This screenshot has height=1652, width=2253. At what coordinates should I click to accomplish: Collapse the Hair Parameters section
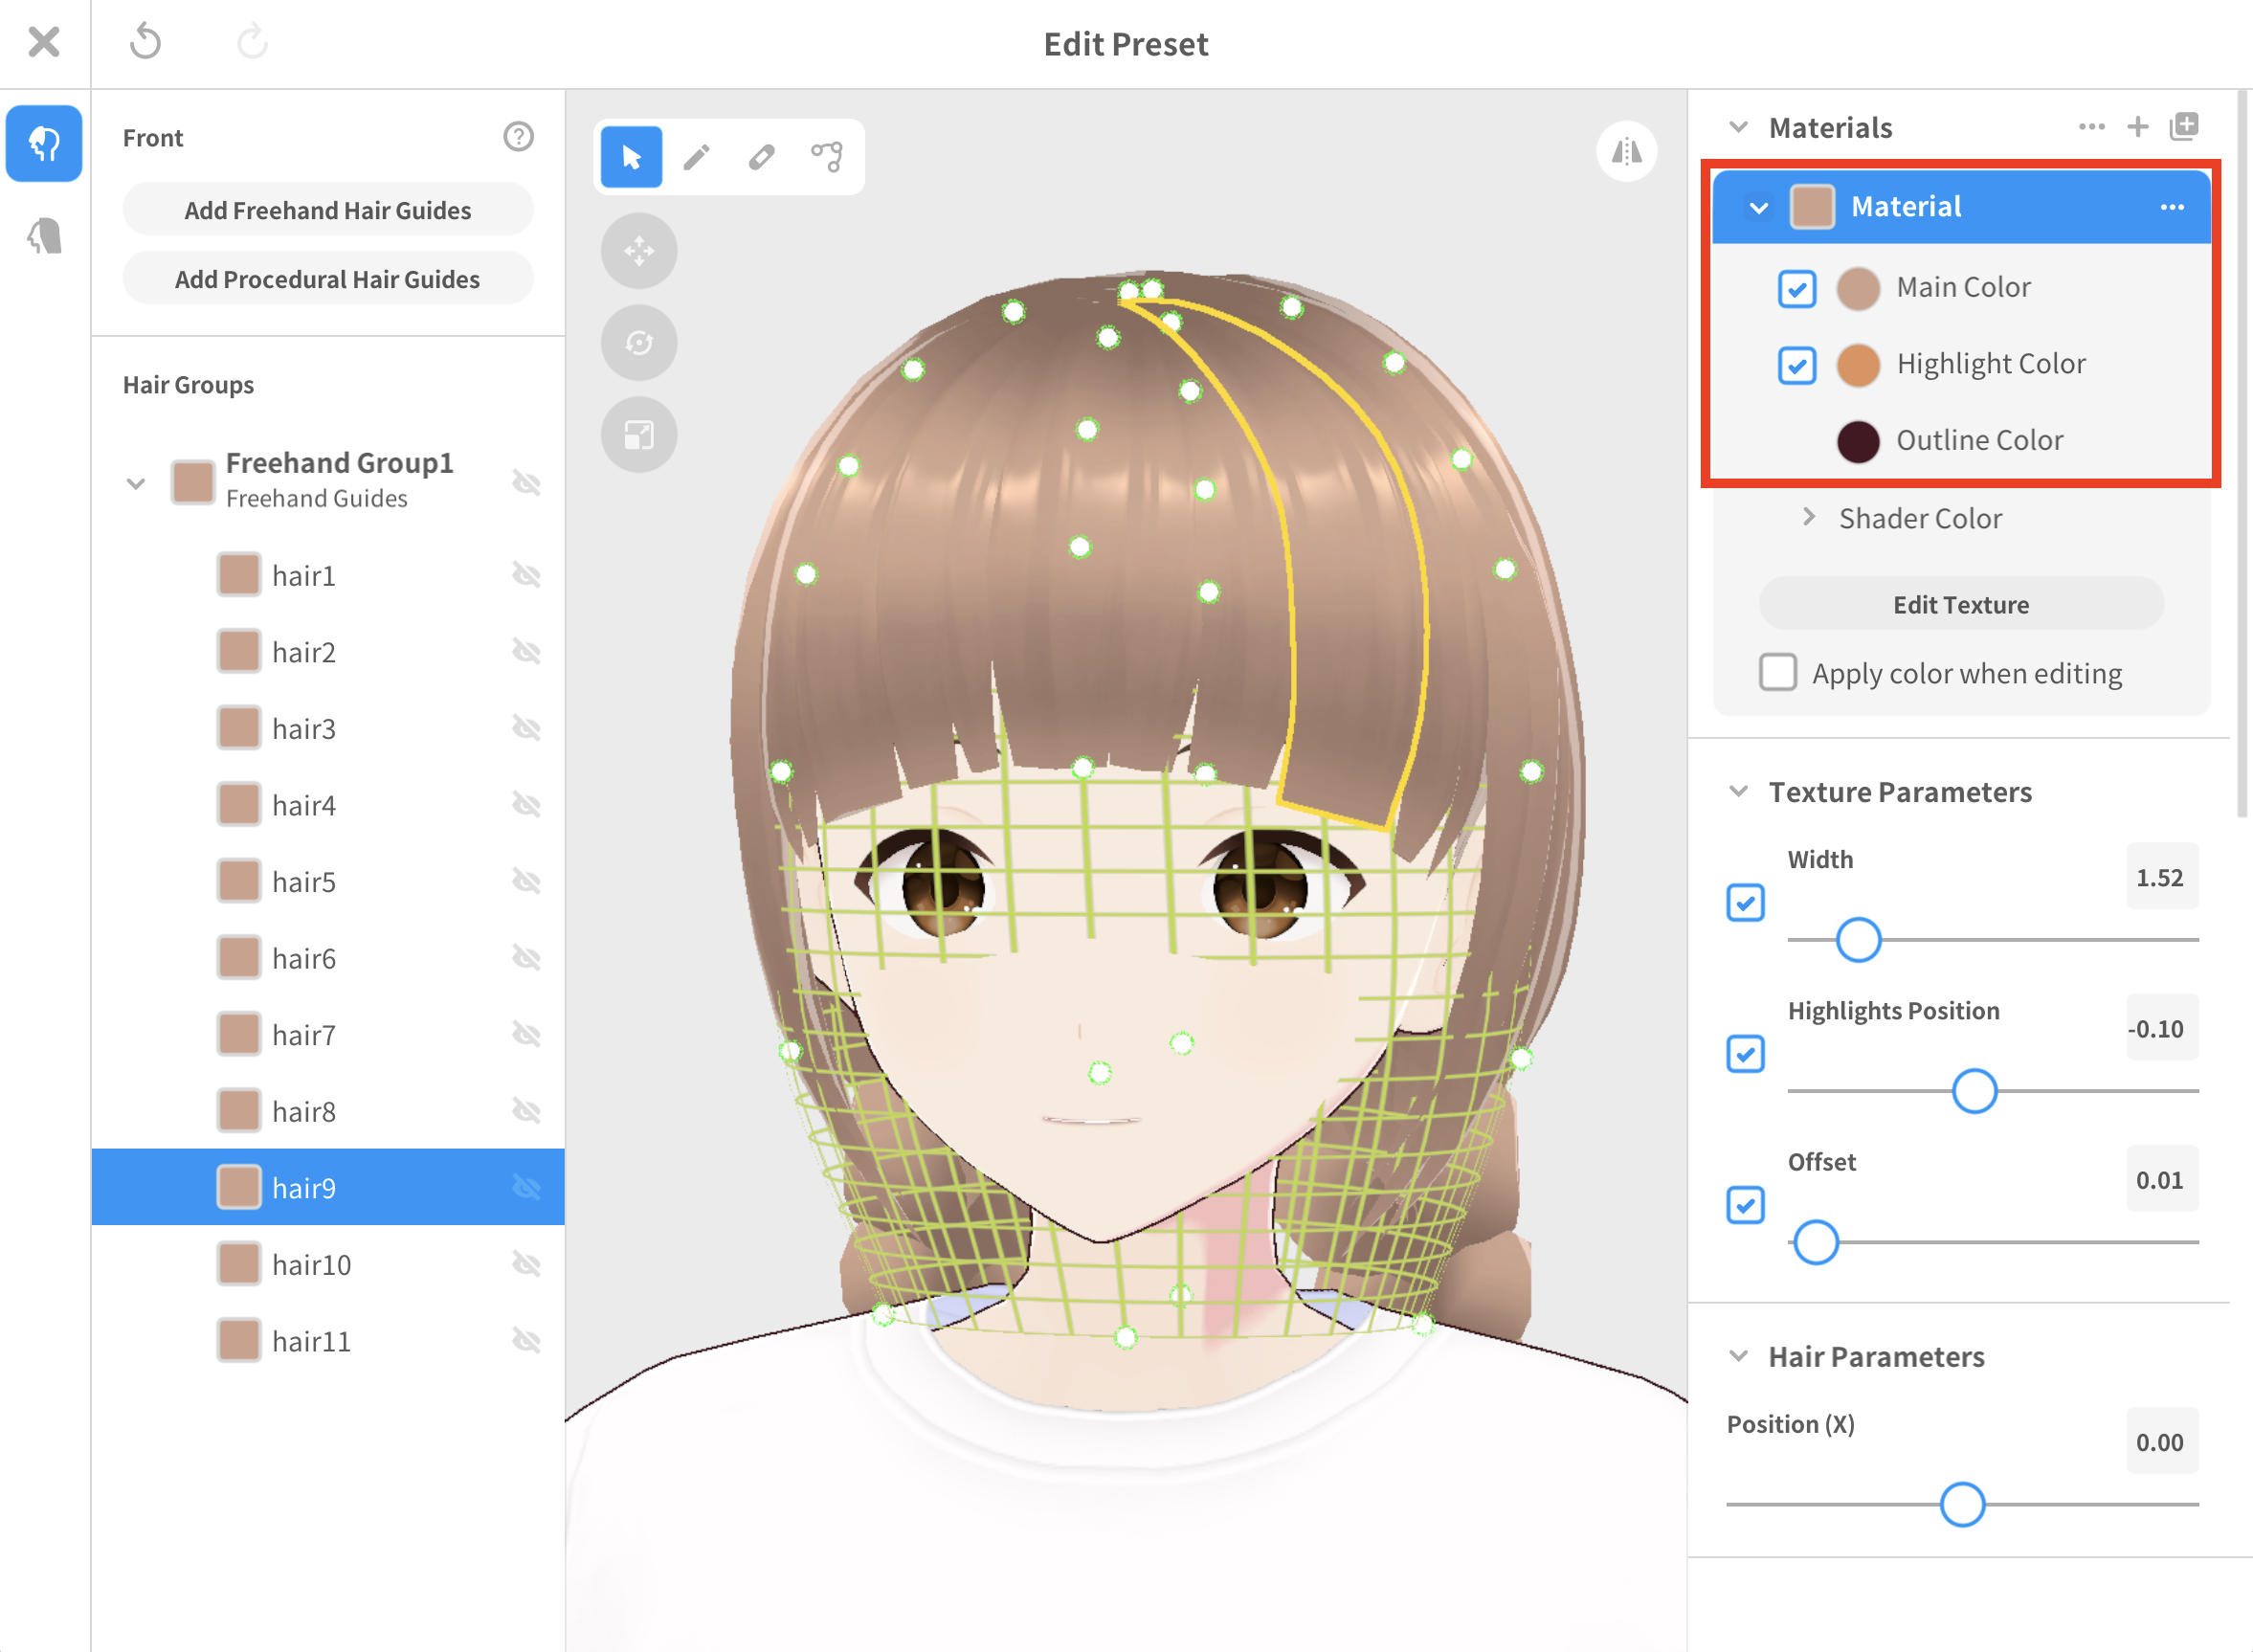click(1739, 1356)
